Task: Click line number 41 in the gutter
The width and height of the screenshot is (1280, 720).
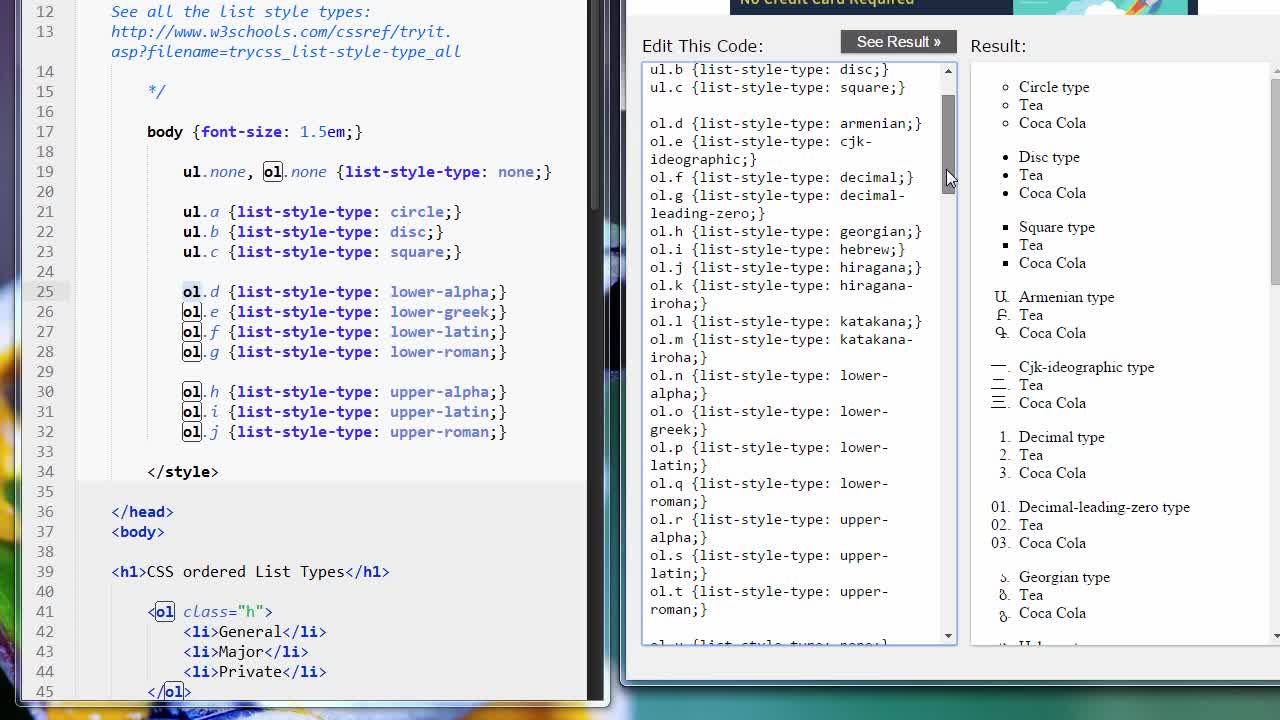Action: point(44,612)
